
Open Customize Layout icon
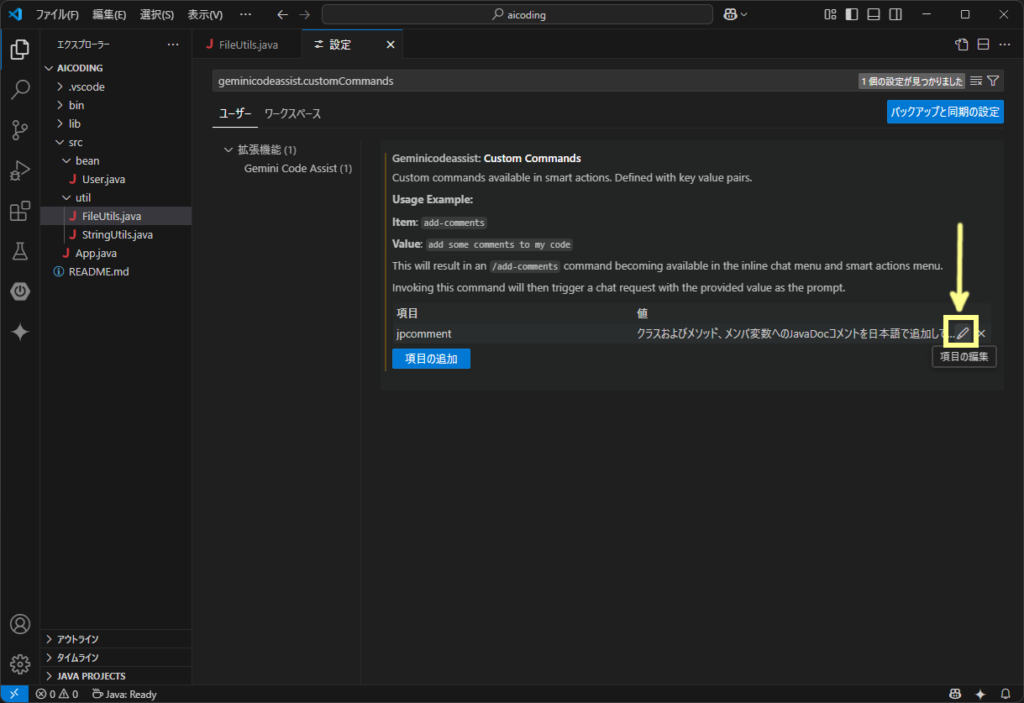830,14
